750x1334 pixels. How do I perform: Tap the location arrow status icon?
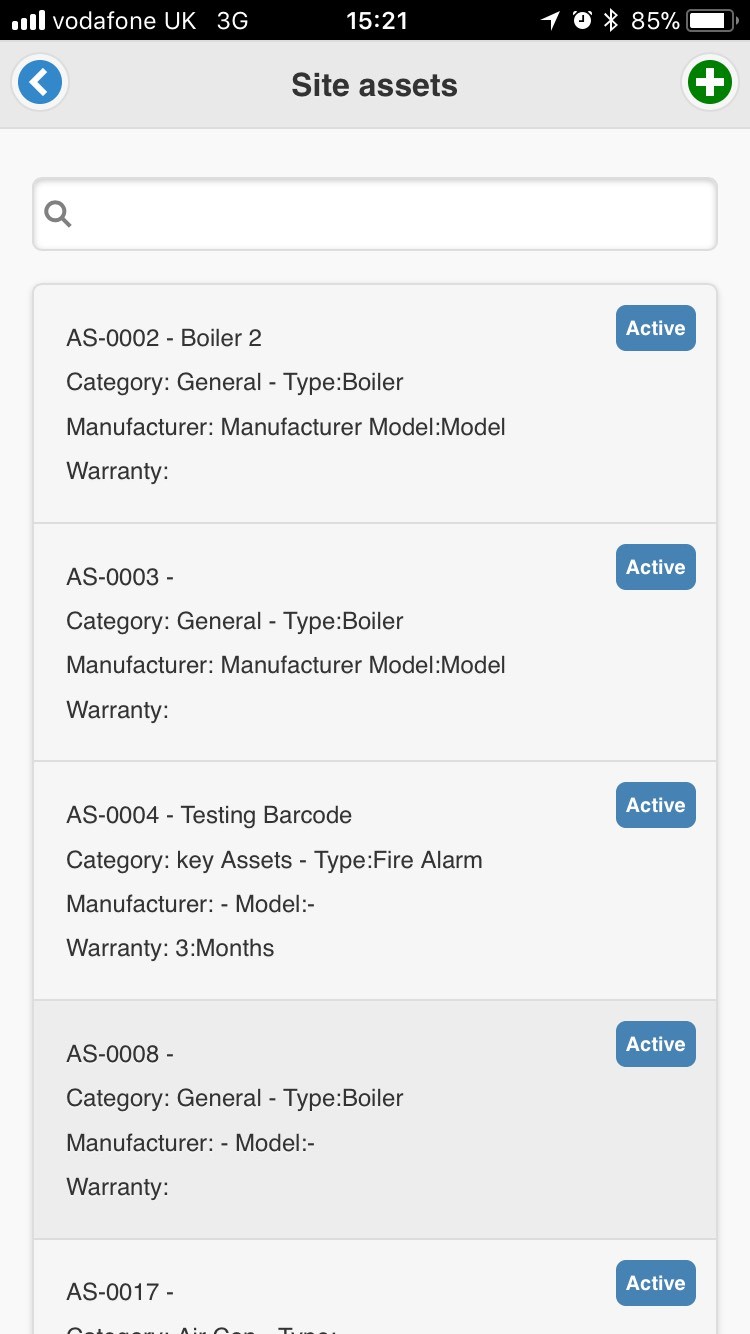click(549, 20)
